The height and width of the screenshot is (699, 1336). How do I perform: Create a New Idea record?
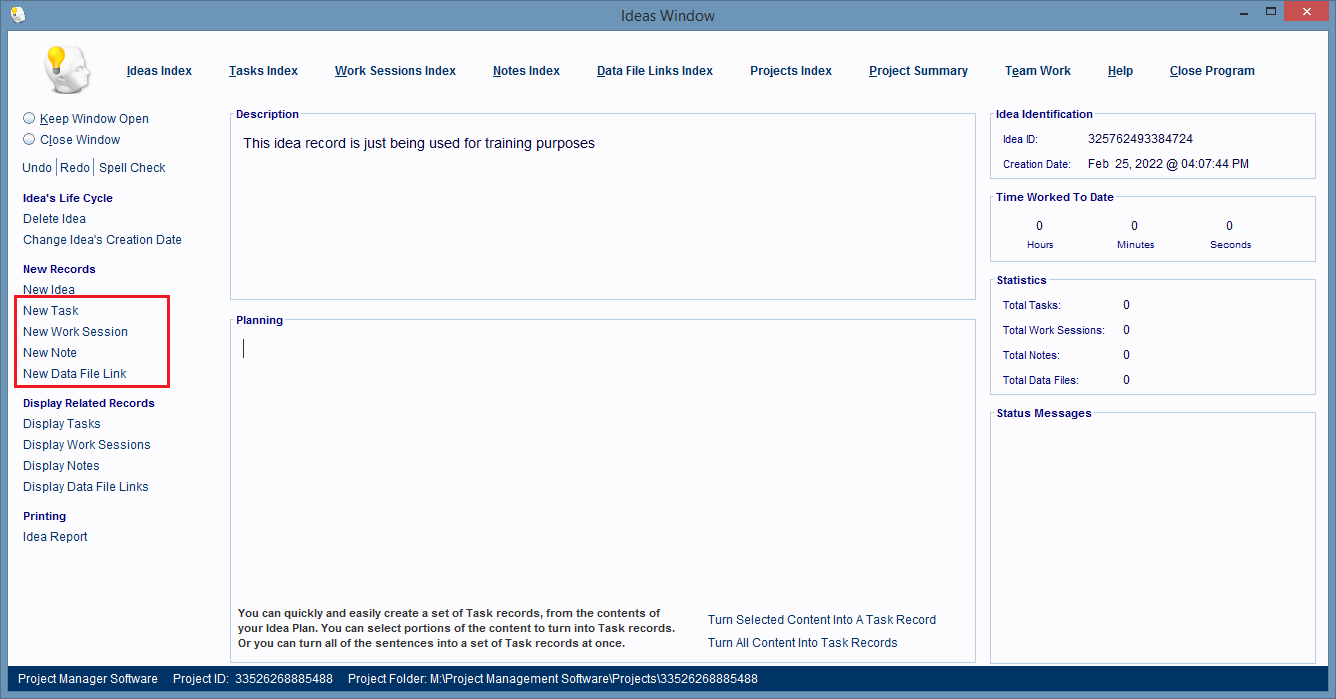(x=49, y=290)
